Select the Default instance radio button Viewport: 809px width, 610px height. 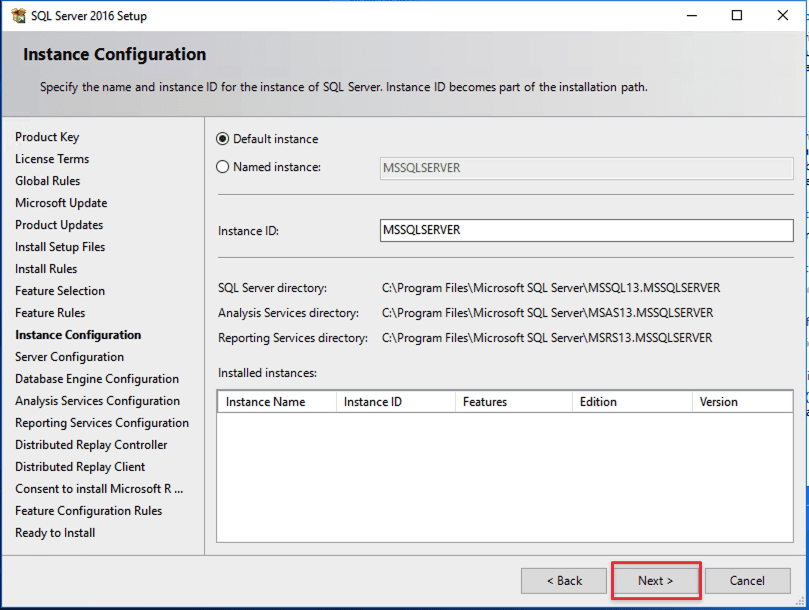223,139
